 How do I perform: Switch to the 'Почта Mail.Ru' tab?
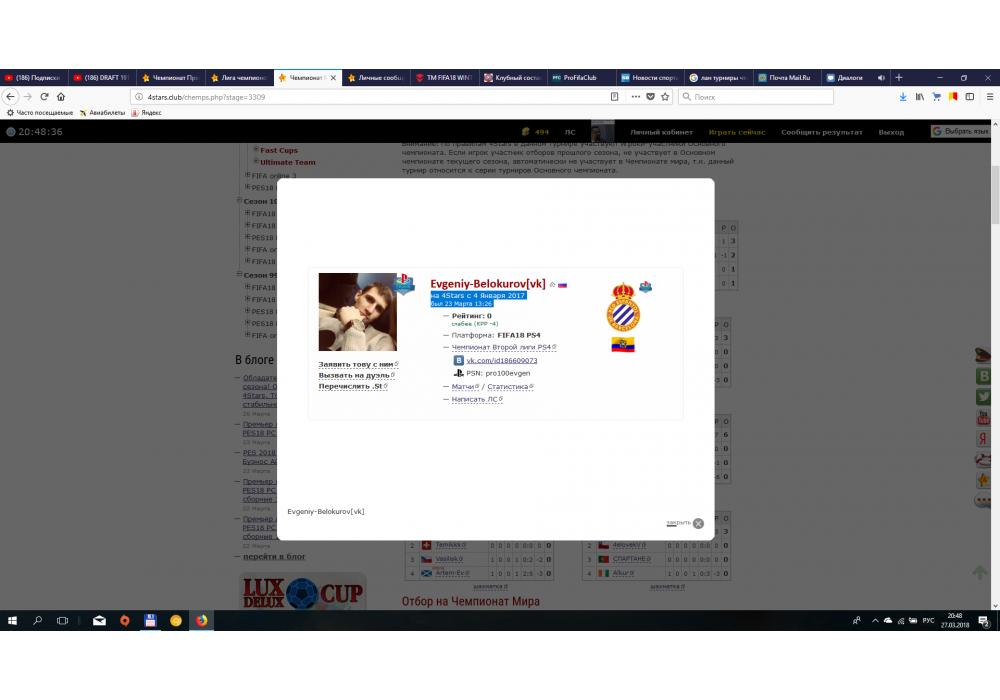click(786, 78)
